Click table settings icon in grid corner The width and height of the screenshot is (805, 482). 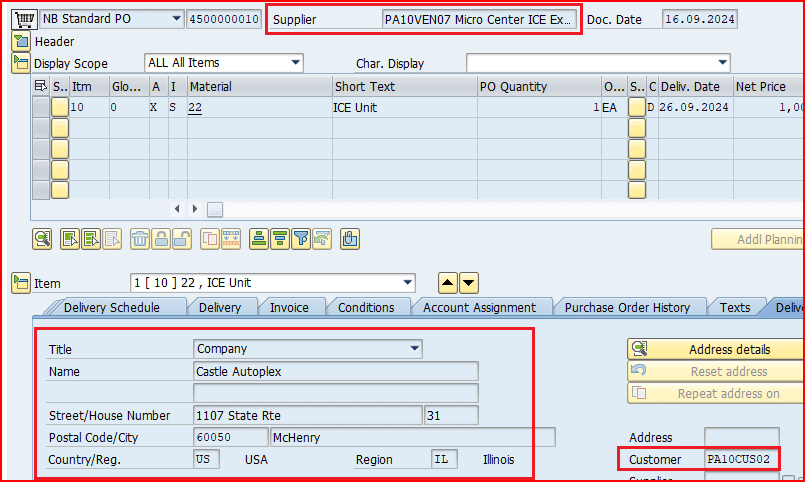[41, 87]
